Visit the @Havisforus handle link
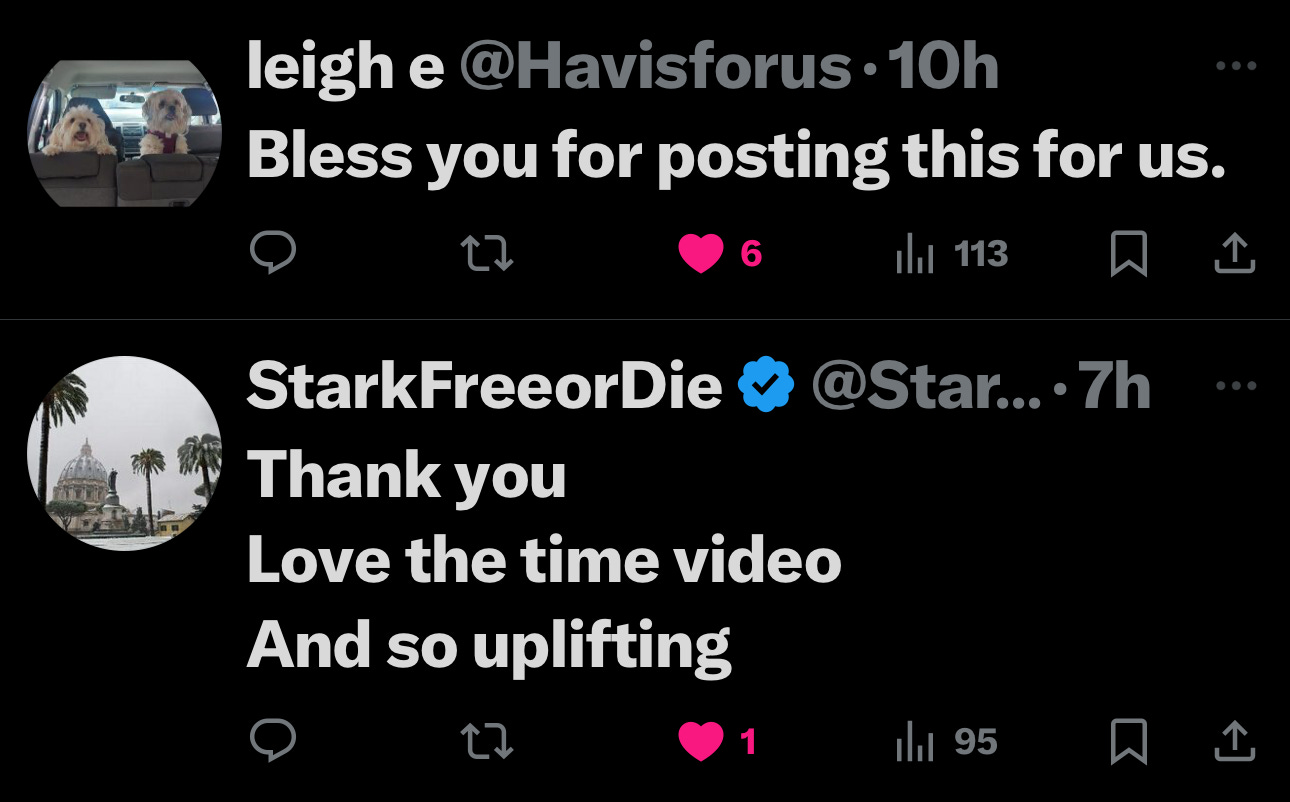 click(x=655, y=68)
